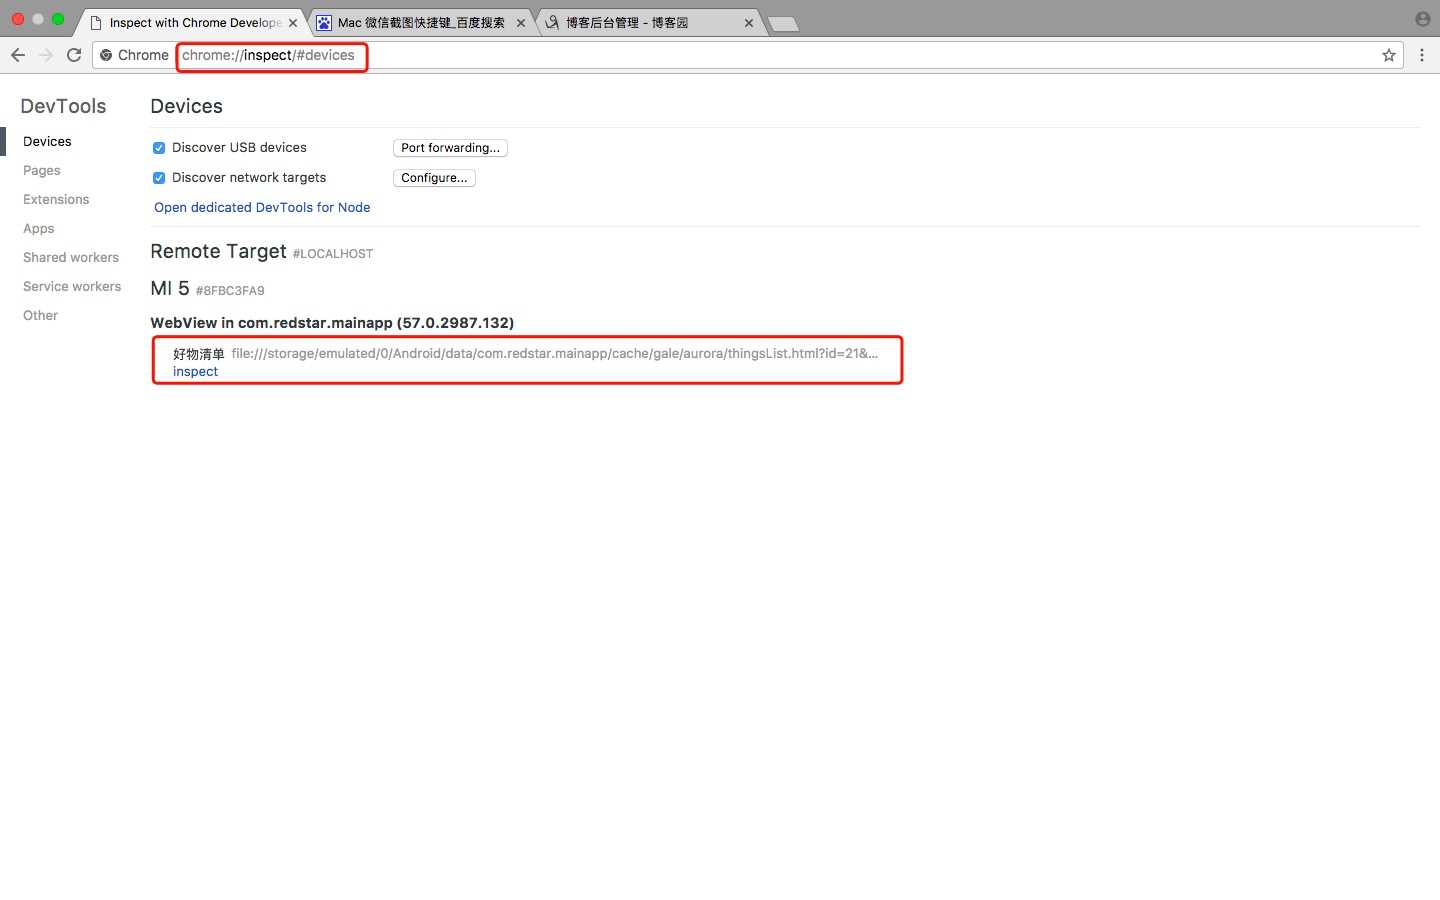Click the Configure... button
This screenshot has height=900, width=1440.
434,178
